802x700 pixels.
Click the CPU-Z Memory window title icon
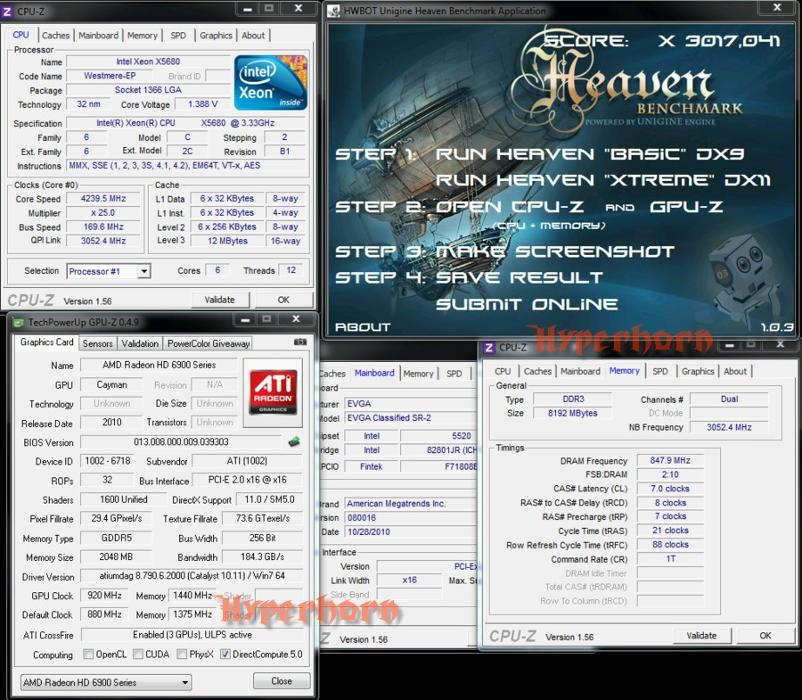click(x=489, y=348)
